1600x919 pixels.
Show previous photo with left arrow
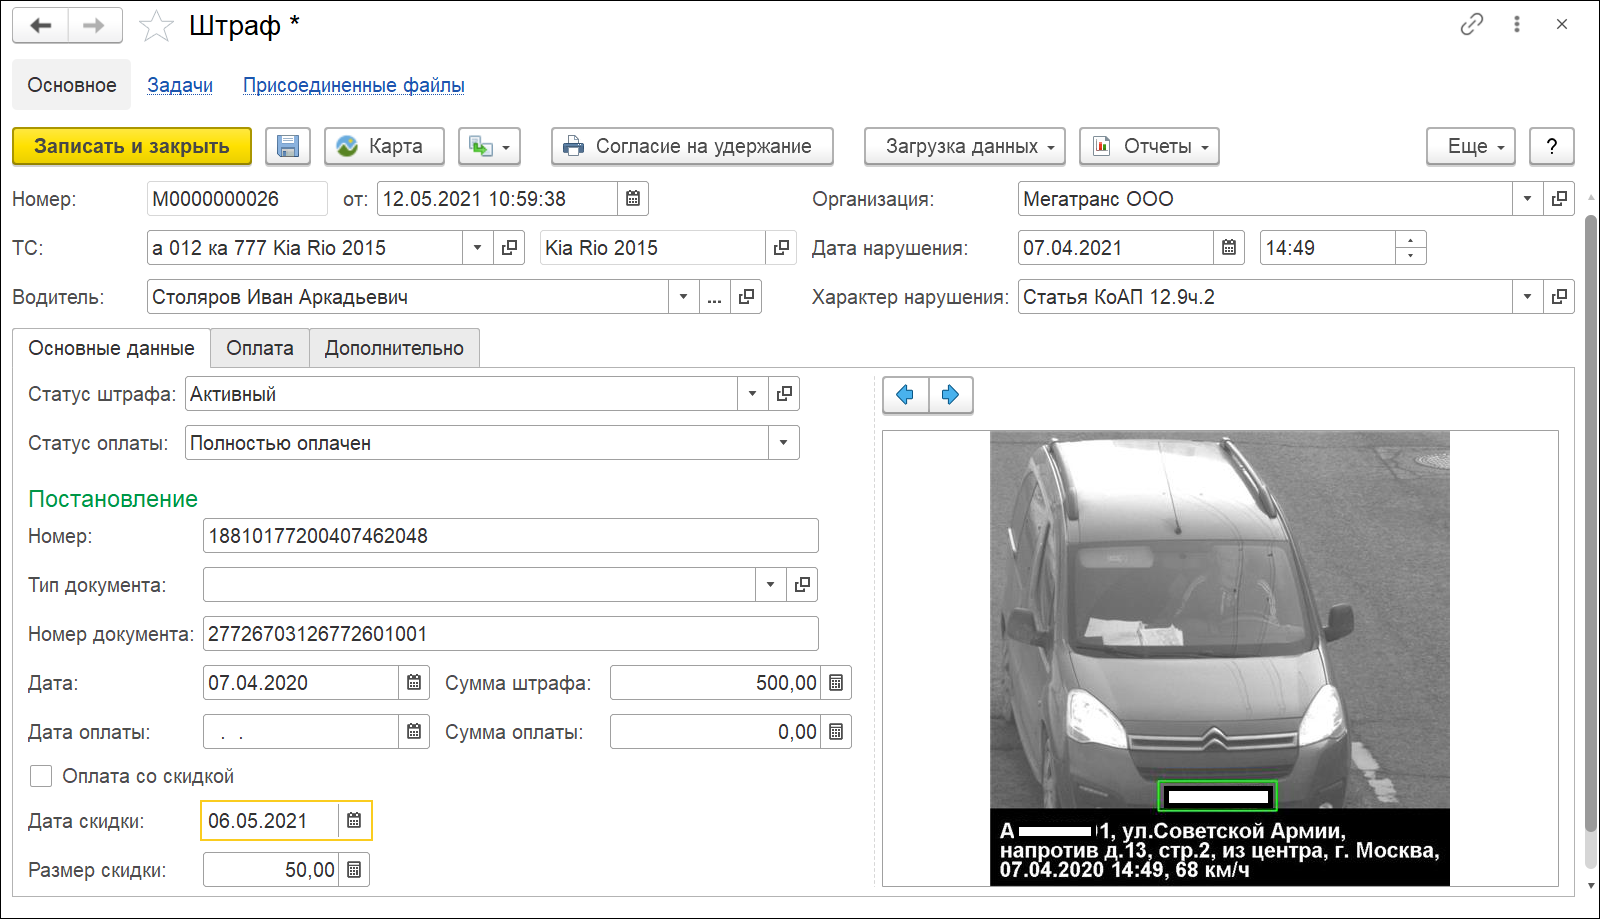(905, 395)
